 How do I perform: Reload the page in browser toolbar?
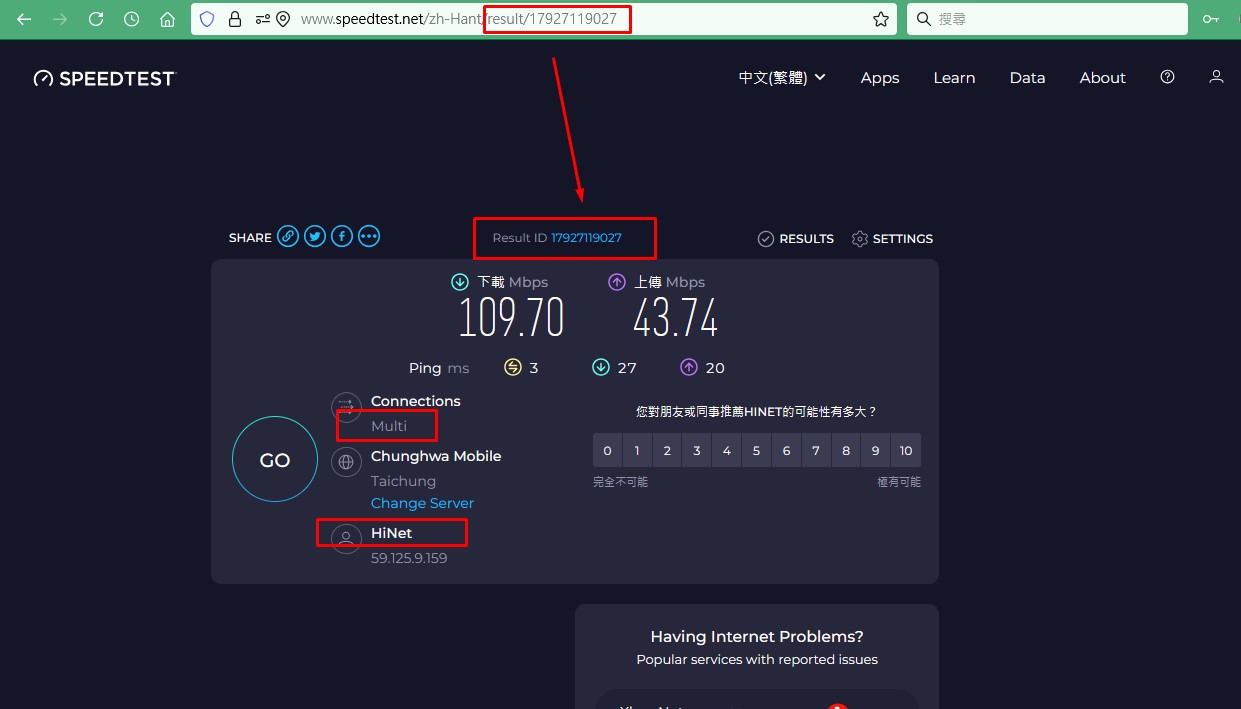tap(96, 19)
